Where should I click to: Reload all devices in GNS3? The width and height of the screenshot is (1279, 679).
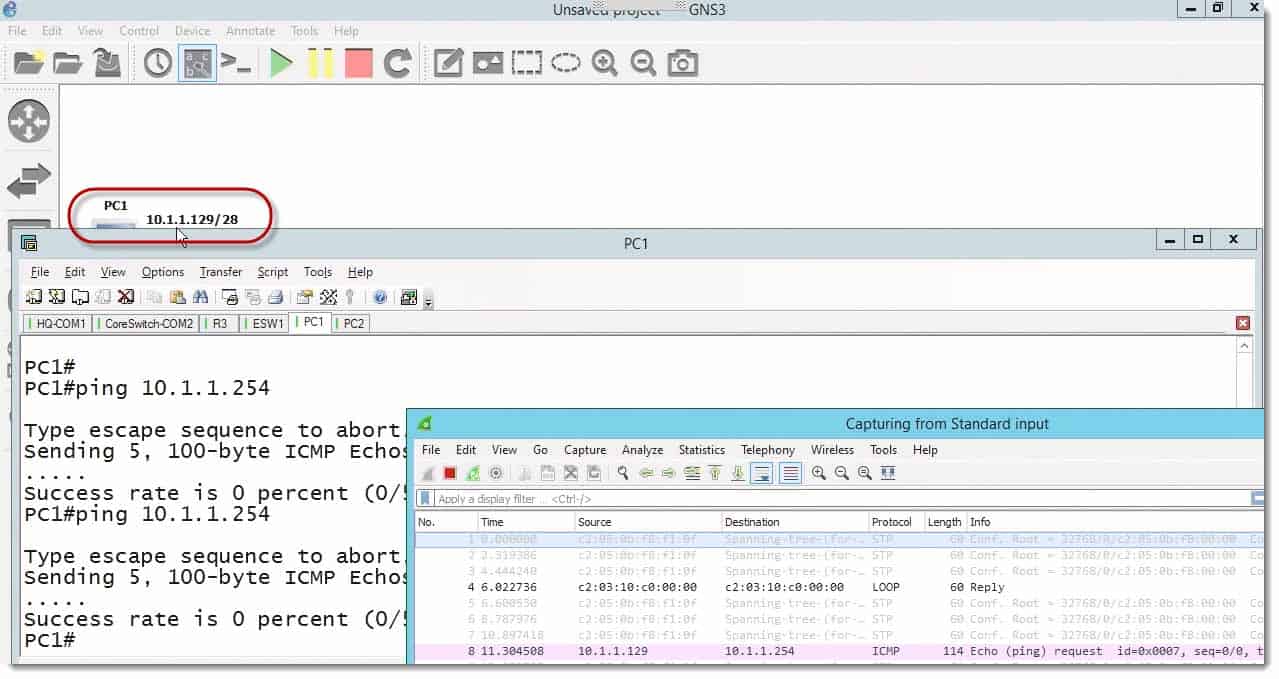click(x=398, y=64)
